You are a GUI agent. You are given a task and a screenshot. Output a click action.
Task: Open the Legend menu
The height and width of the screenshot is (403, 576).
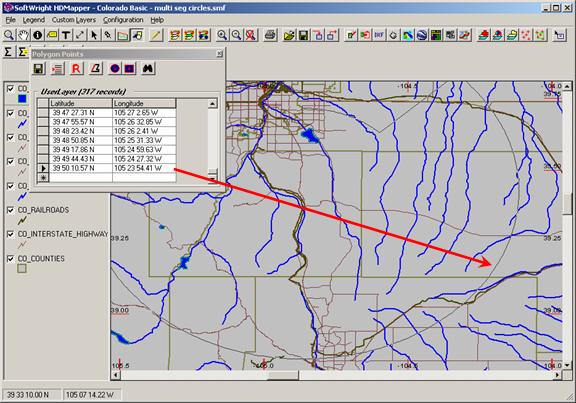[34, 20]
